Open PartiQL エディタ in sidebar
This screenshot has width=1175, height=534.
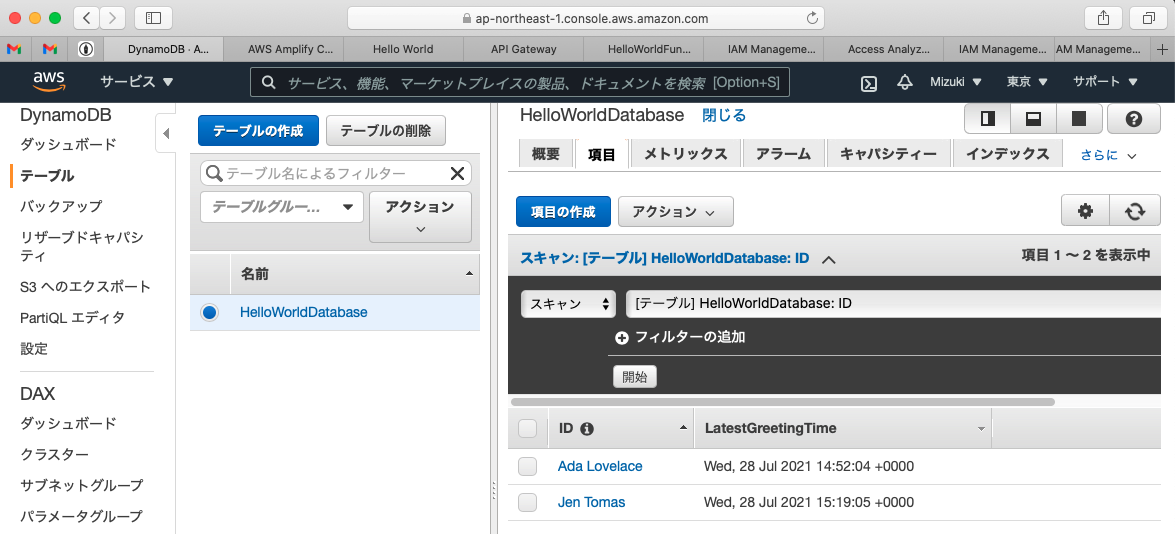[72, 318]
